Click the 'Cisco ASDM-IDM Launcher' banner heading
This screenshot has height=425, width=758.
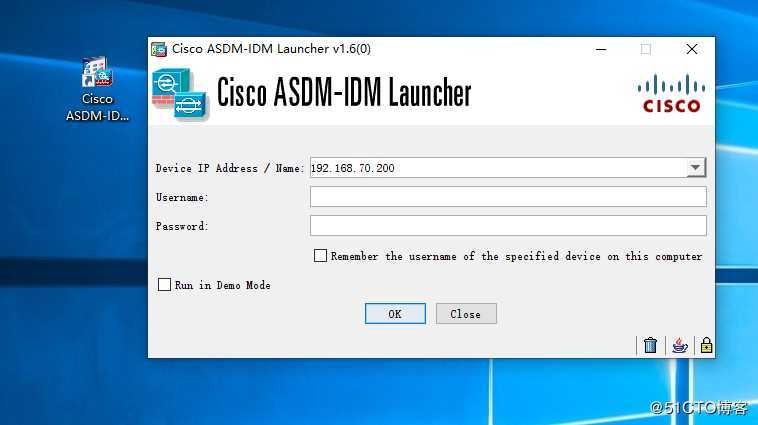[344, 92]
